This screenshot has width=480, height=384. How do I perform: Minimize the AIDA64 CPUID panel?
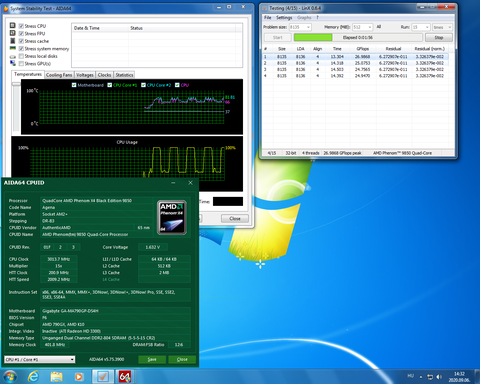pyautogui.click(x=173, y=183)
